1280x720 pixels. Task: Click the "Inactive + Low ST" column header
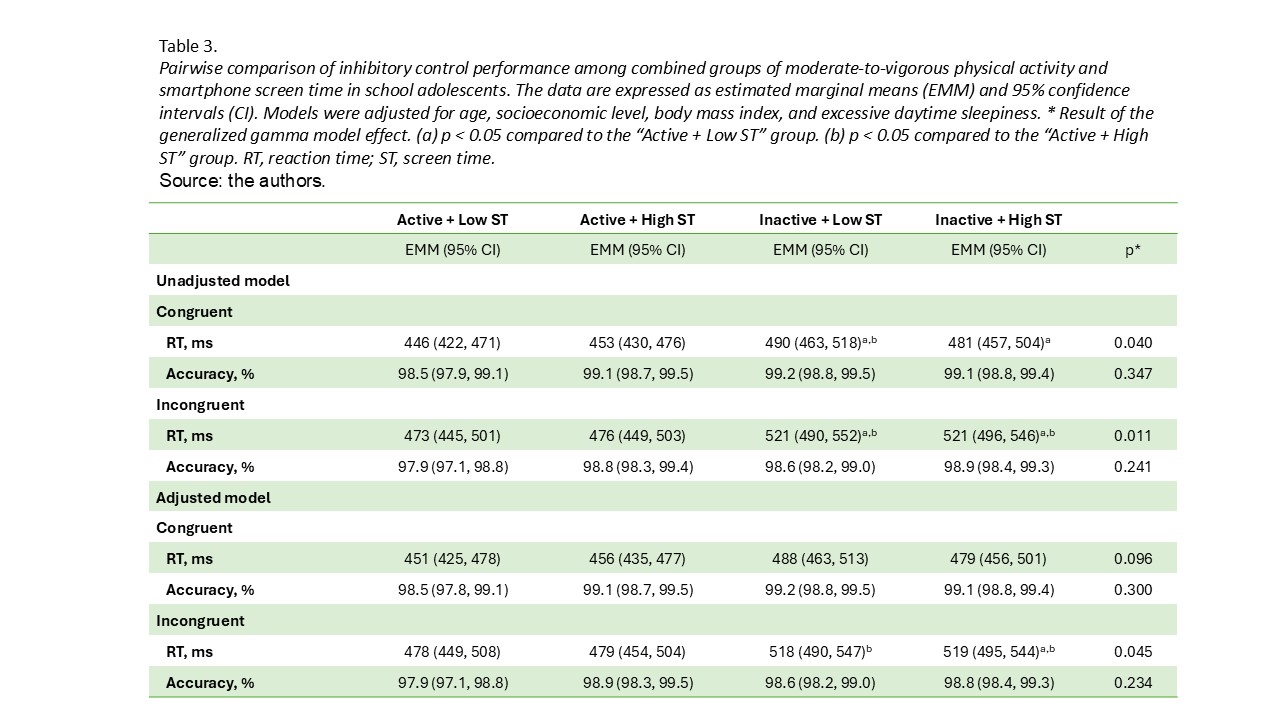(x=820, y=220)
